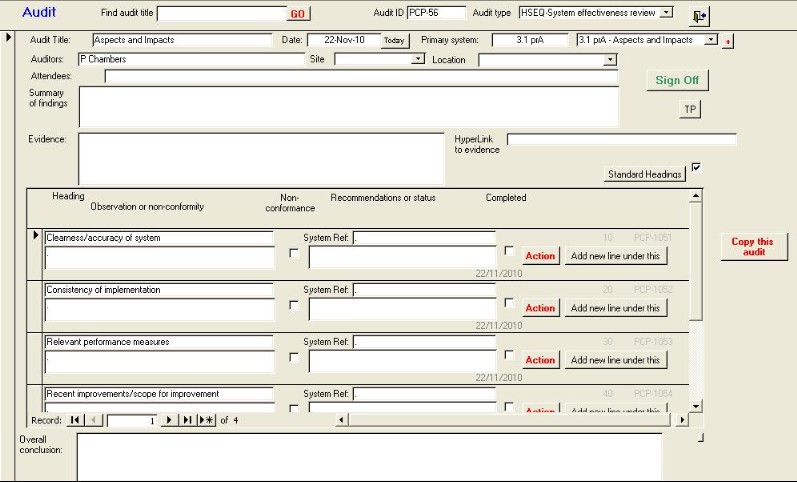Click the faded reference PCP-1051
The height and width of the screenshot is (482, 797).
(653, 237)
